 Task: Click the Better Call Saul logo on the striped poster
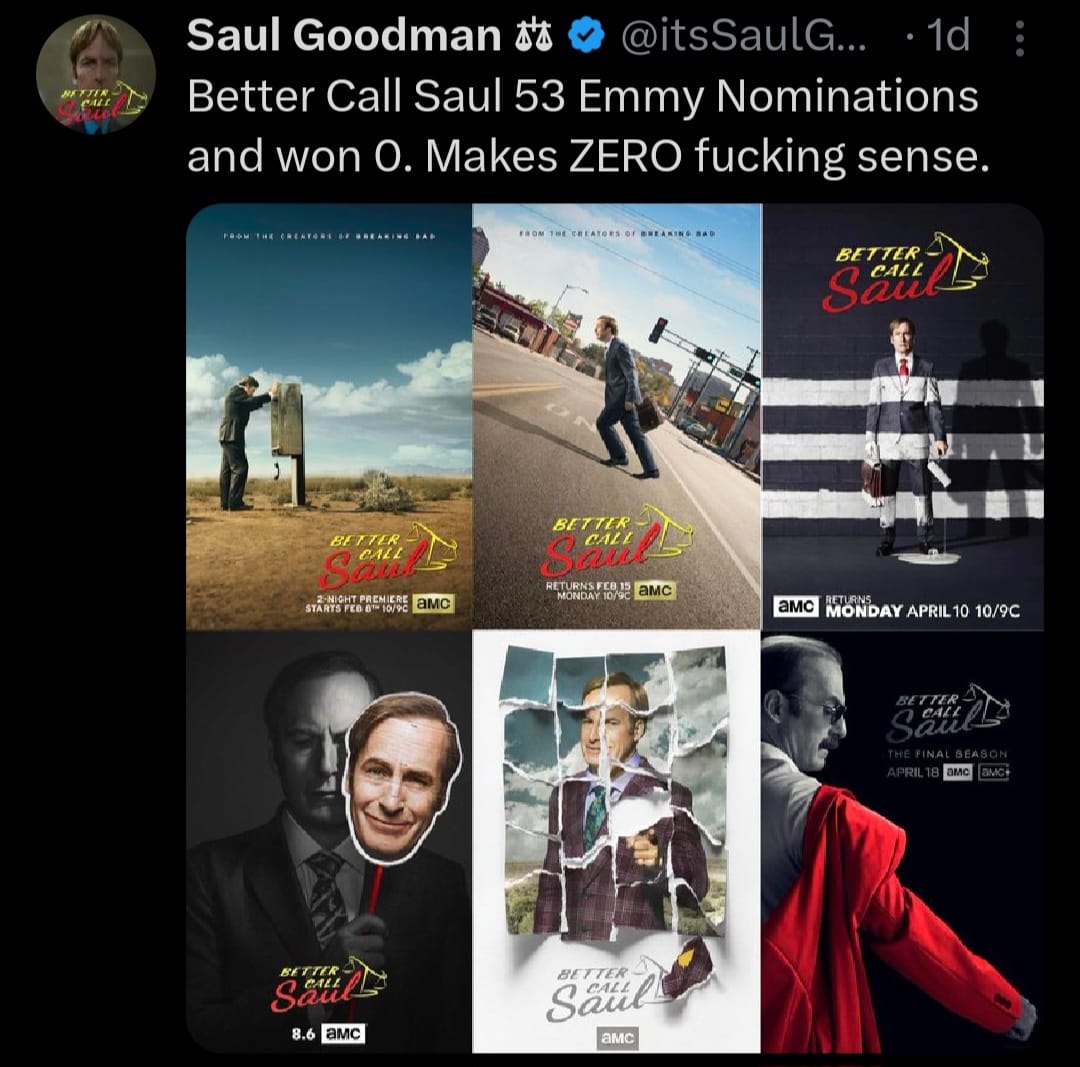click(903, 271)
